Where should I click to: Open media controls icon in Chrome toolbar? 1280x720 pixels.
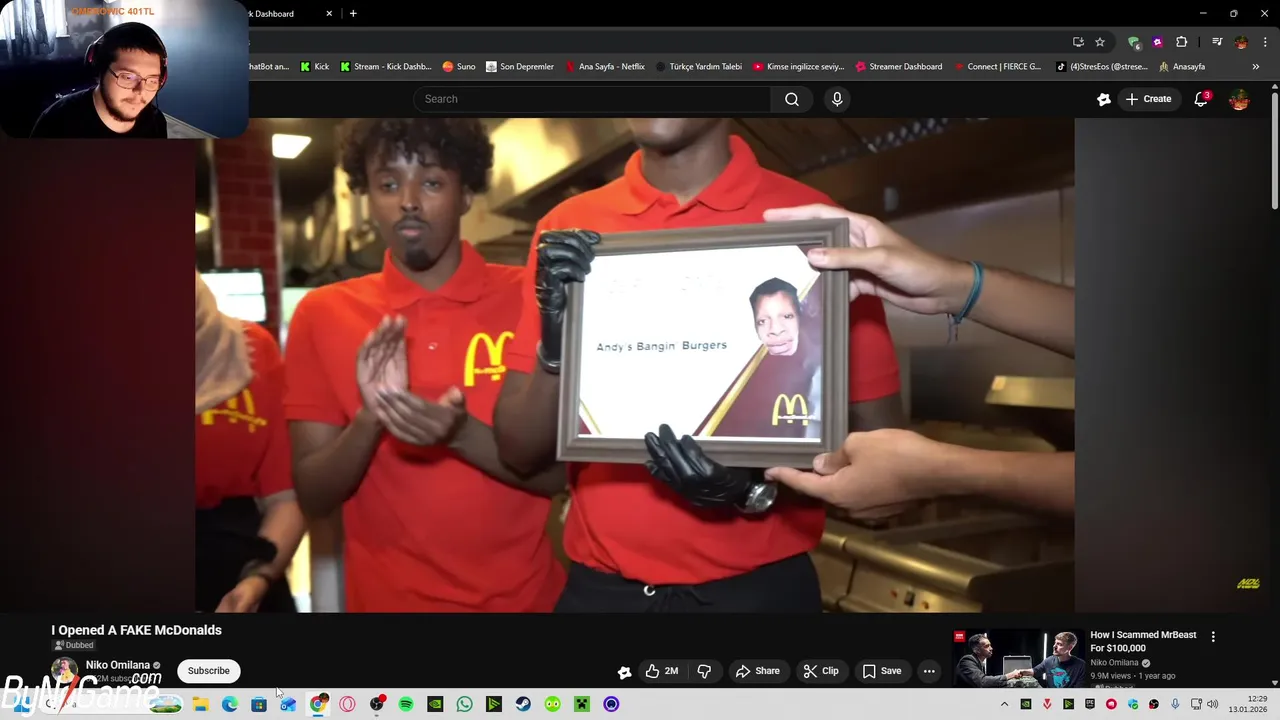(x=1217, y=42)
